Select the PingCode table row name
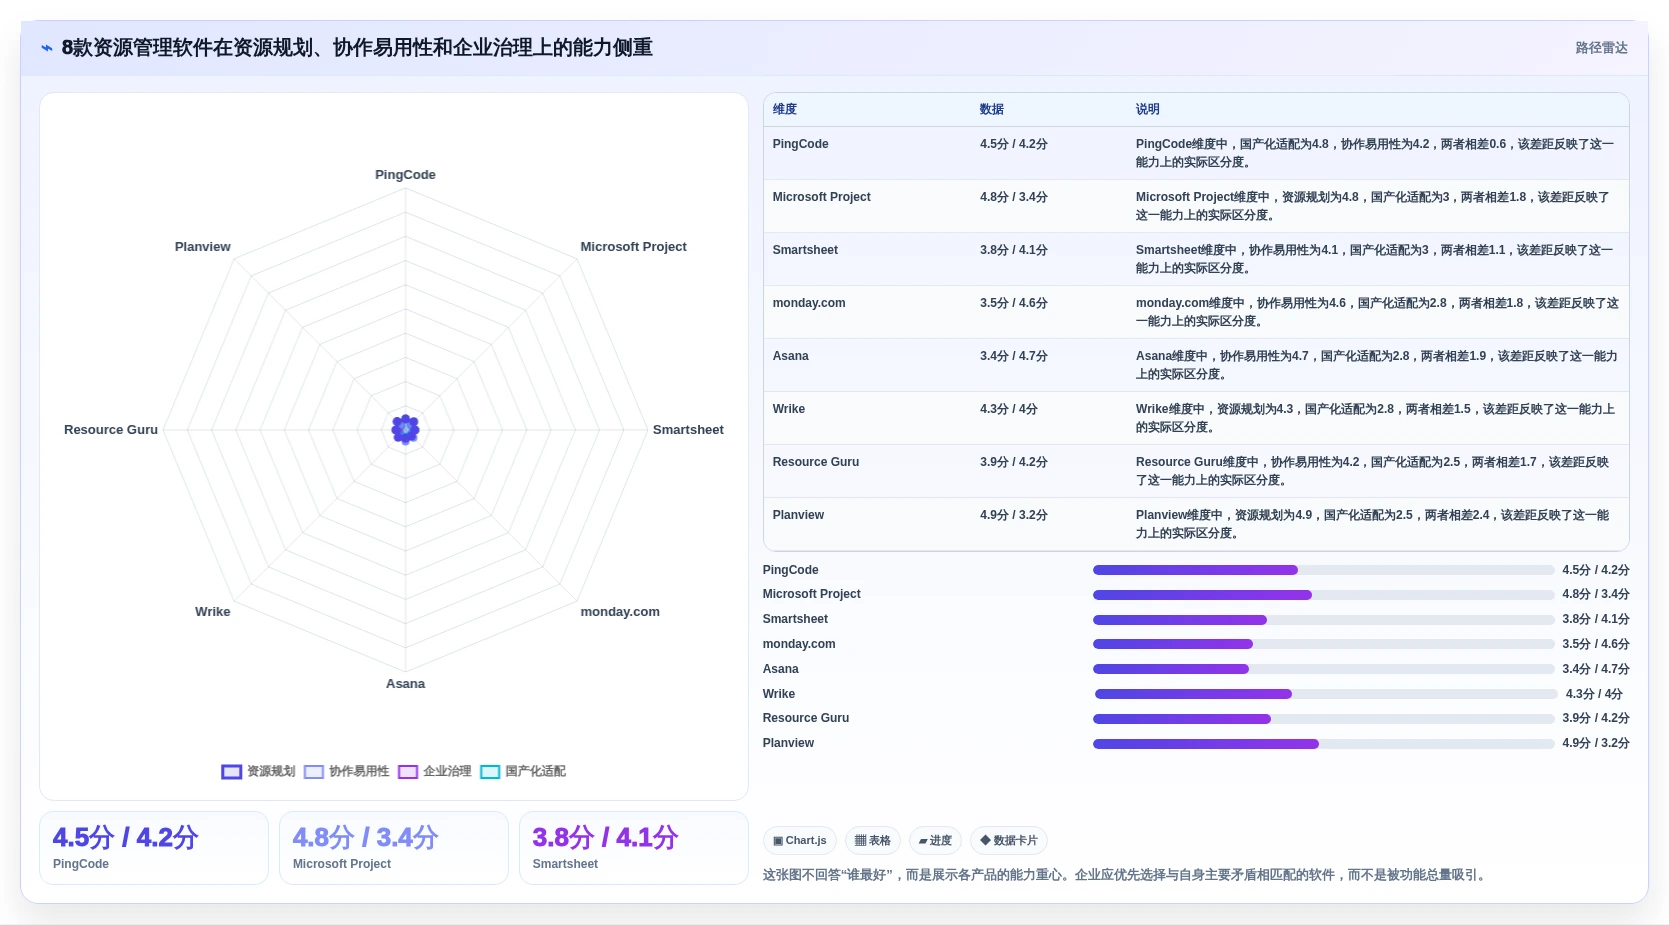This screenshot has width=1669, height=925. (800, 144)
